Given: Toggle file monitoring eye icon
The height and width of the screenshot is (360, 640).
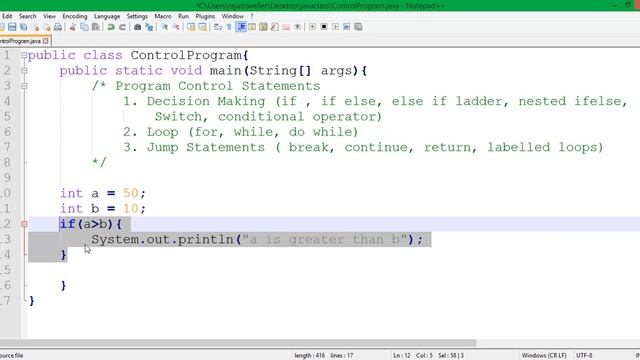Looking at the screenshot, I should pyautogui.click(x=298, y=27).
